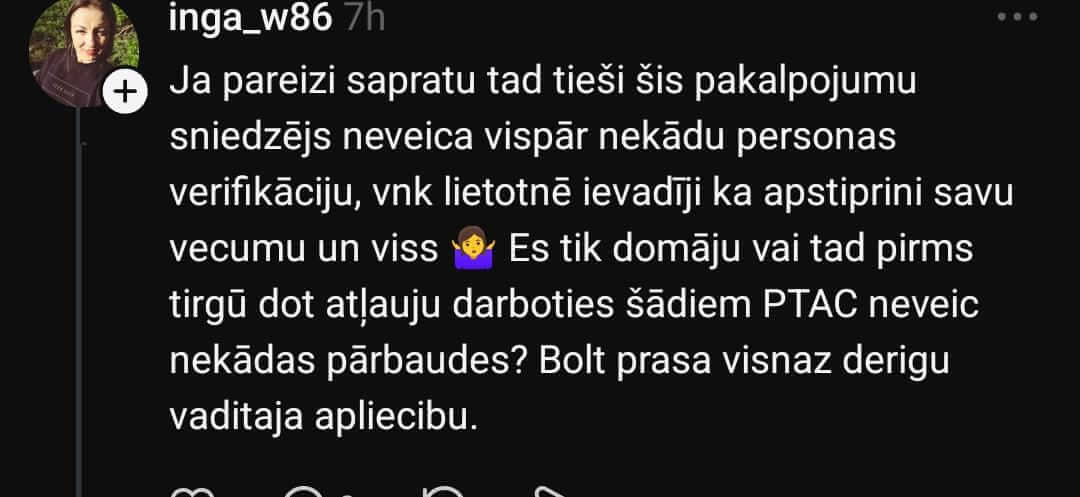Click the 7h timestamp
This screenshot has height=497, width=1080.
[x=364, y=19]
